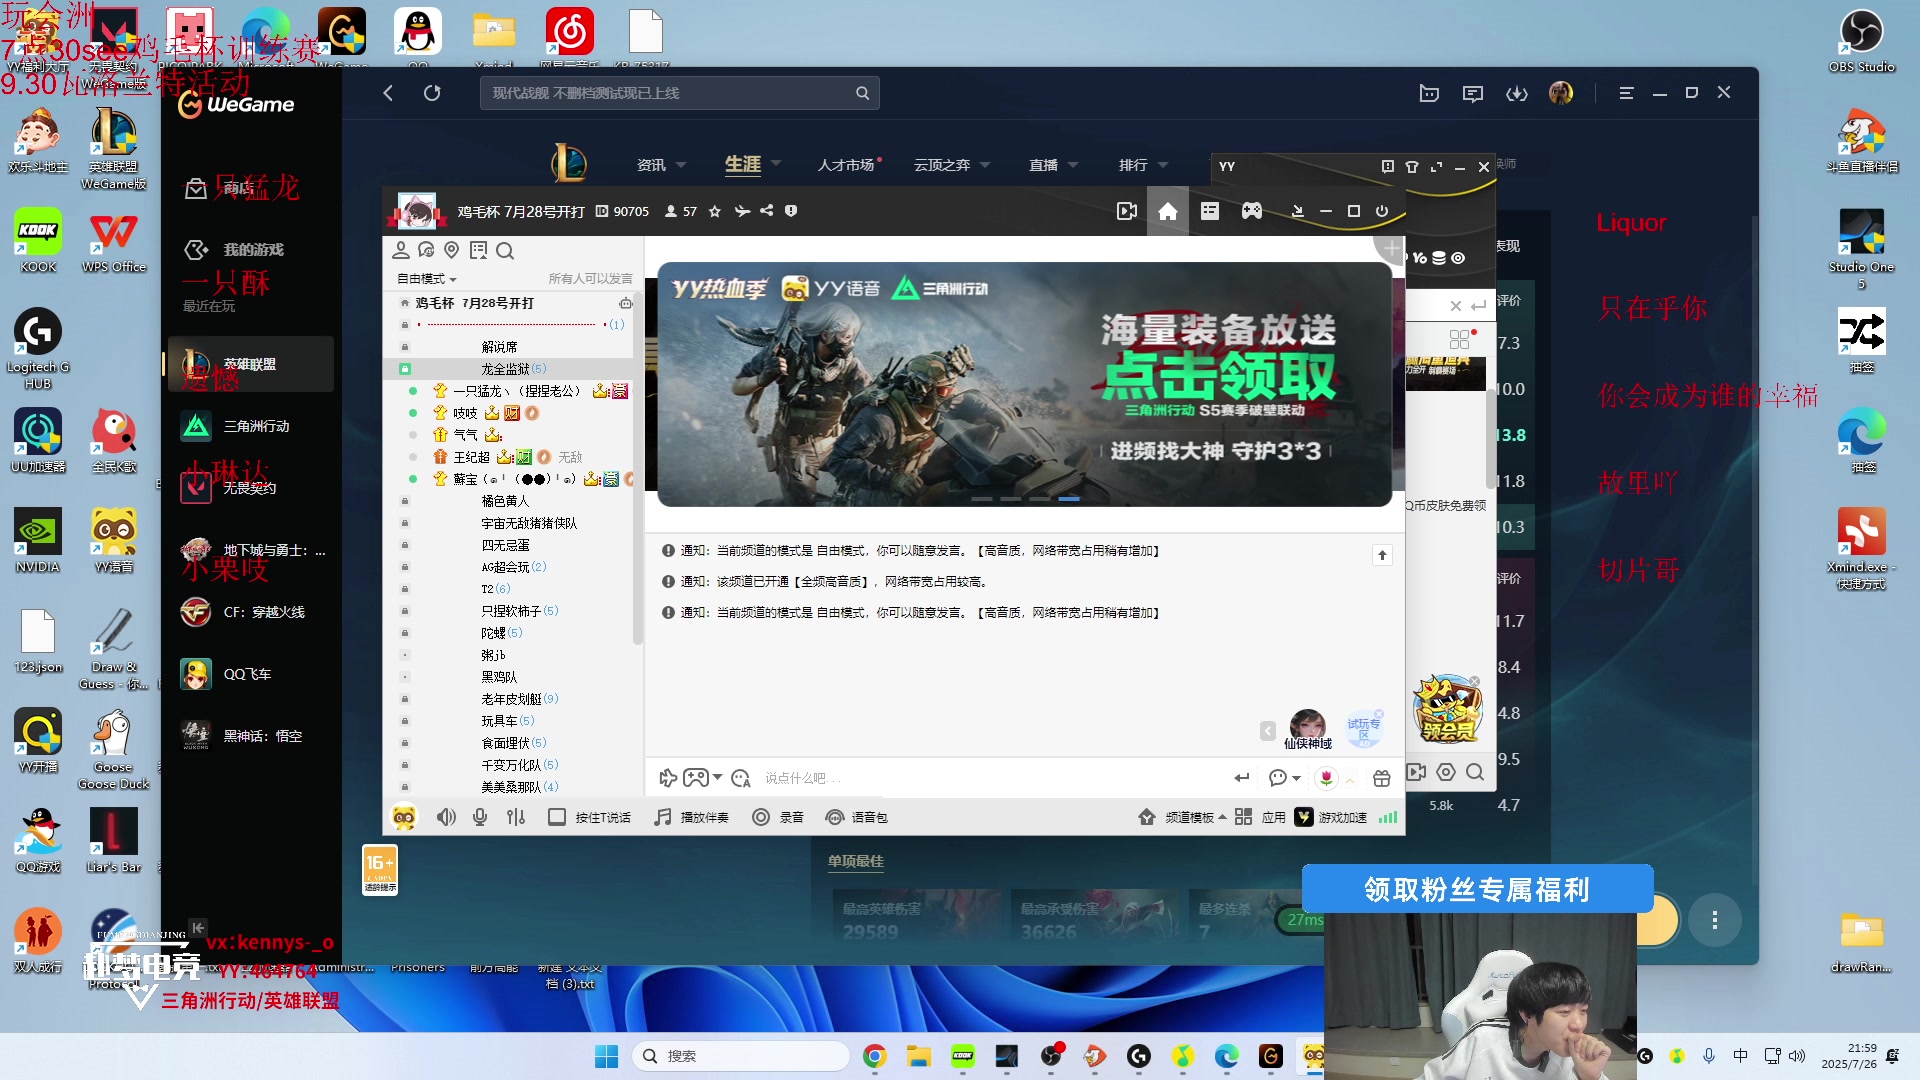The width and height of the screenshot is (1920, 1080).
Task: Click the shield report icon
Action: pyautogui.click(x=791, y=211)
